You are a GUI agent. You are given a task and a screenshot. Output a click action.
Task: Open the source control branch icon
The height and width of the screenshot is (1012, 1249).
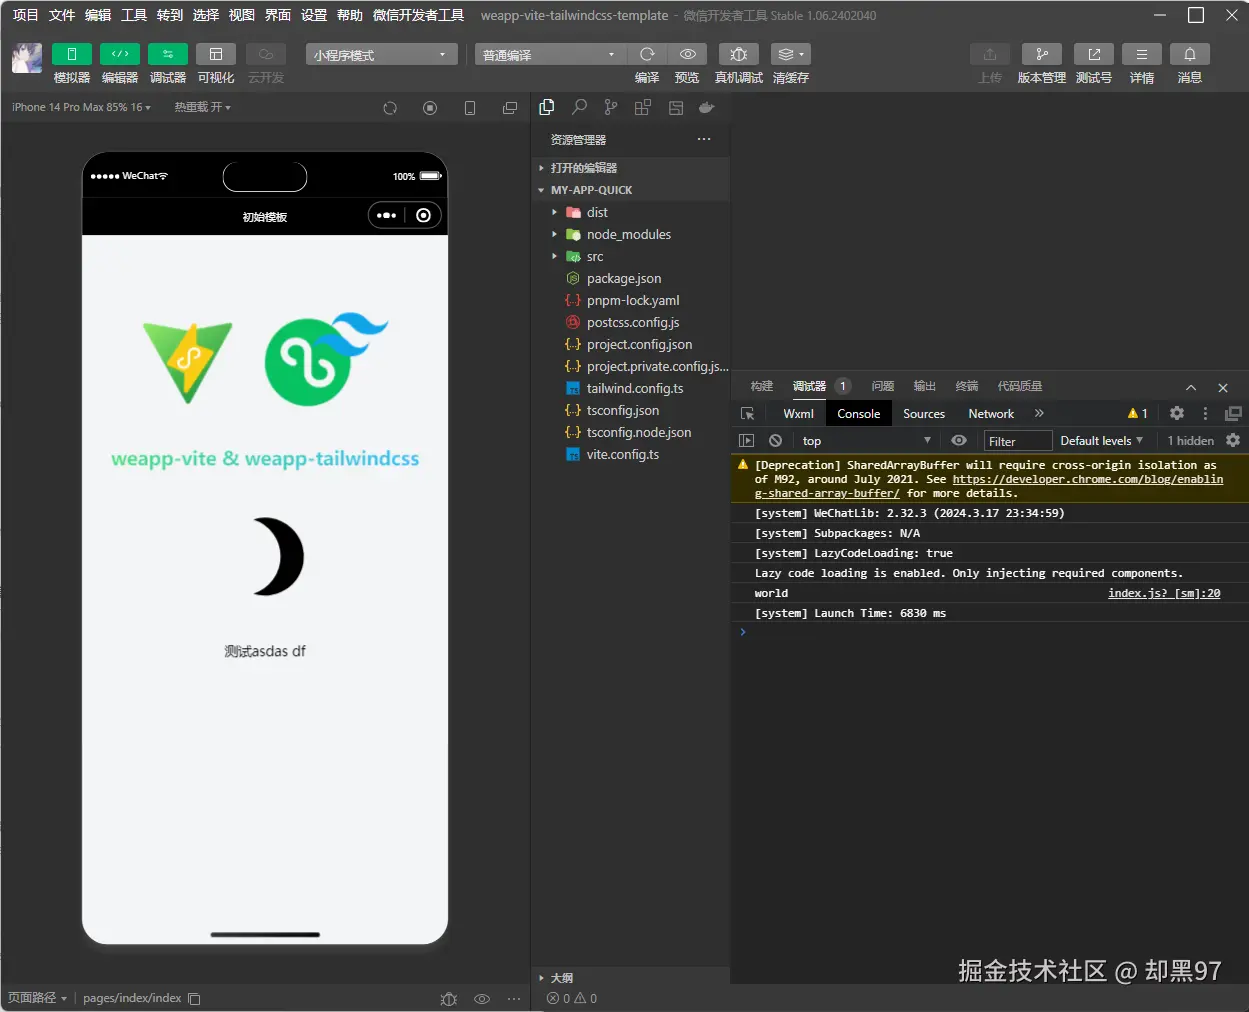click(x=611, y=107)
